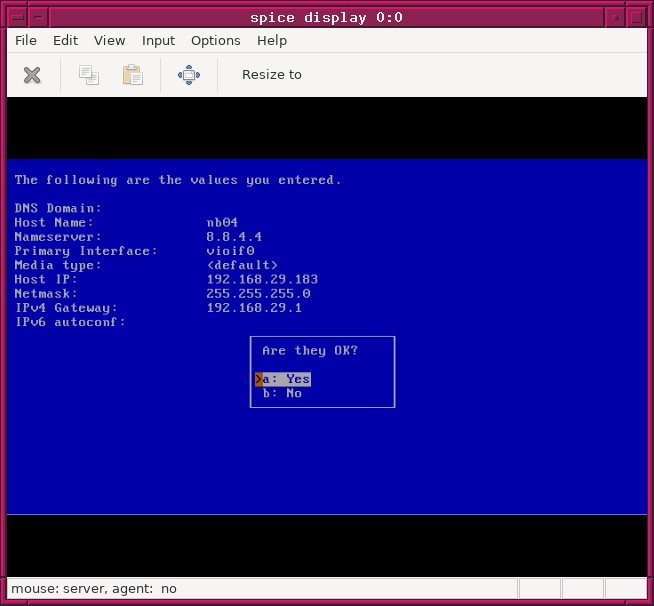
Task: Click the "Are they OK?" prompt text
Action: (x=310, y=351)
